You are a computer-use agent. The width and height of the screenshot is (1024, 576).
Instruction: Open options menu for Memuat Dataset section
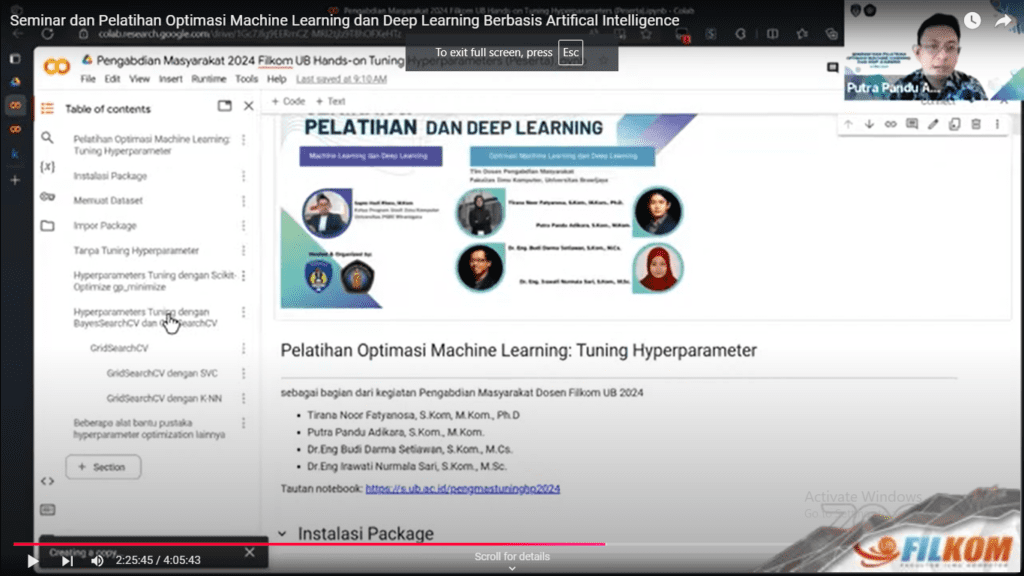(244, 200)
